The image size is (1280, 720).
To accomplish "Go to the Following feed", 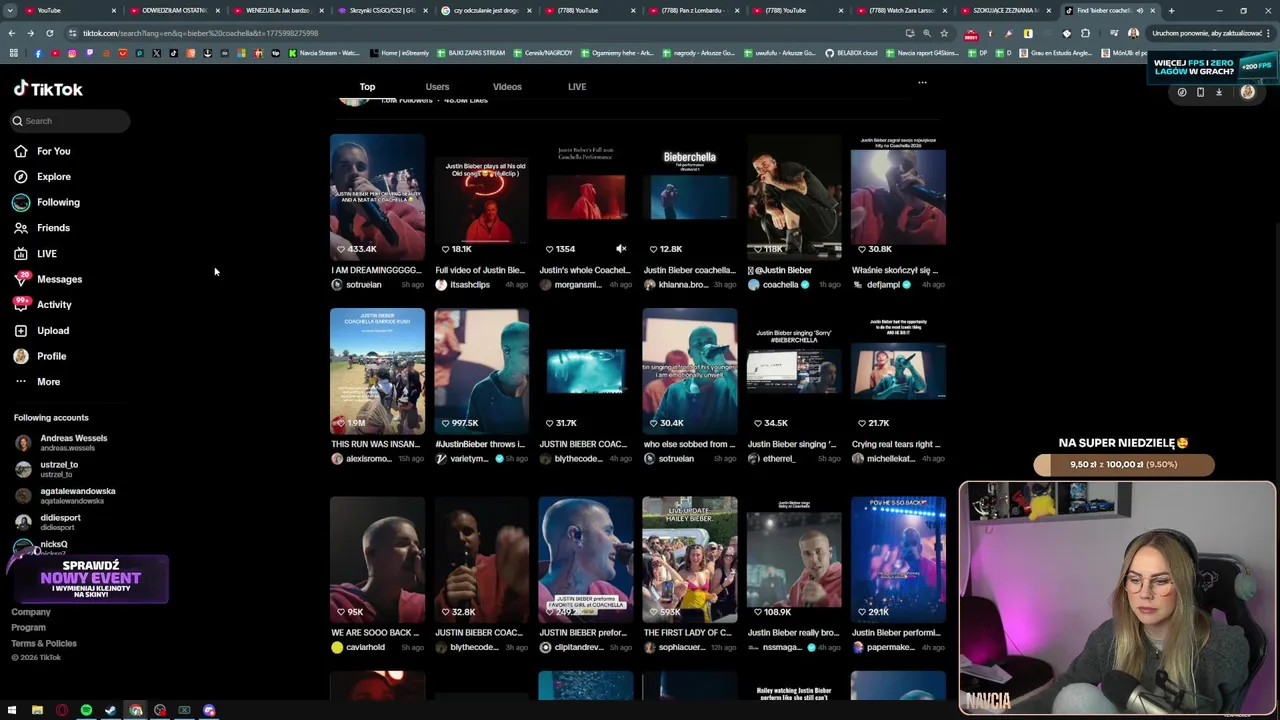I will click(x=46, y=202).
